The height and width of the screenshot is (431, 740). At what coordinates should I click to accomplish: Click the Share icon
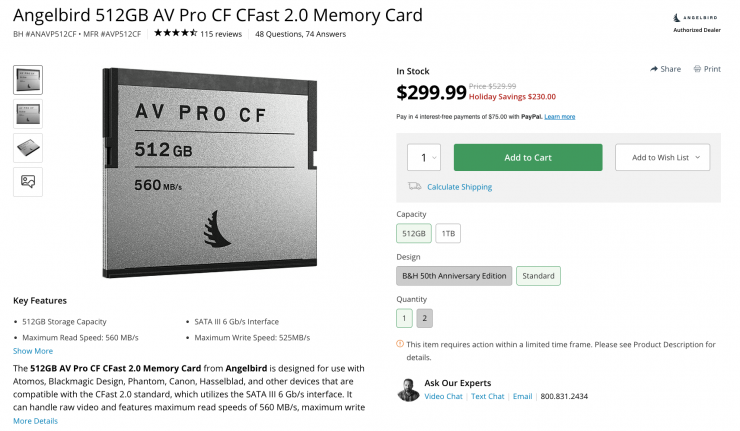654,69
